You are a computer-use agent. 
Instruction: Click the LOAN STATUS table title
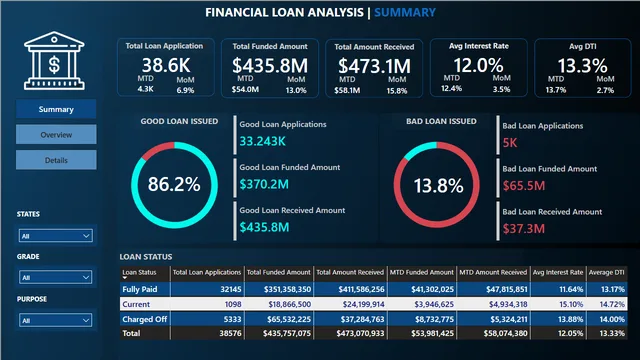pyautogui.click(x=146, y=257)
